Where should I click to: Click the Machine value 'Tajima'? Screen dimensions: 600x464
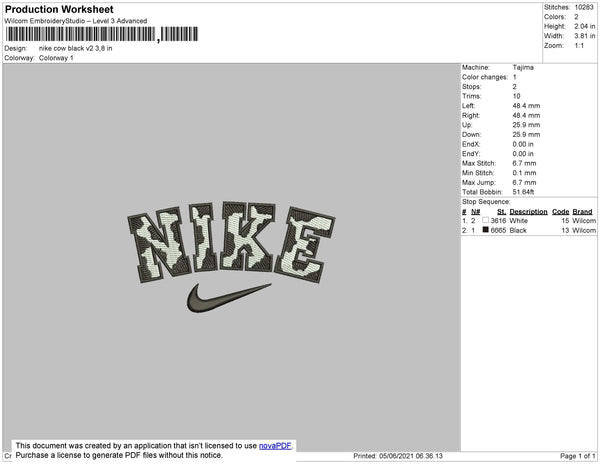click(x=523, y=67)
